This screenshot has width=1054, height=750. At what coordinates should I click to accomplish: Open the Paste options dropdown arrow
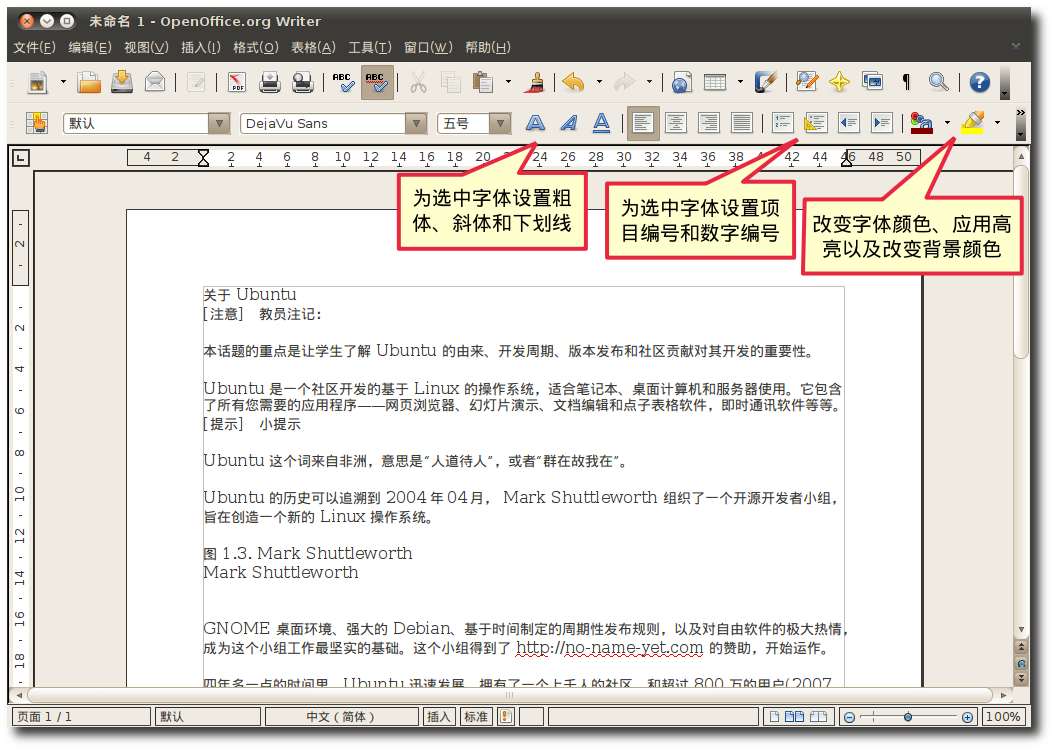point(508,83)
